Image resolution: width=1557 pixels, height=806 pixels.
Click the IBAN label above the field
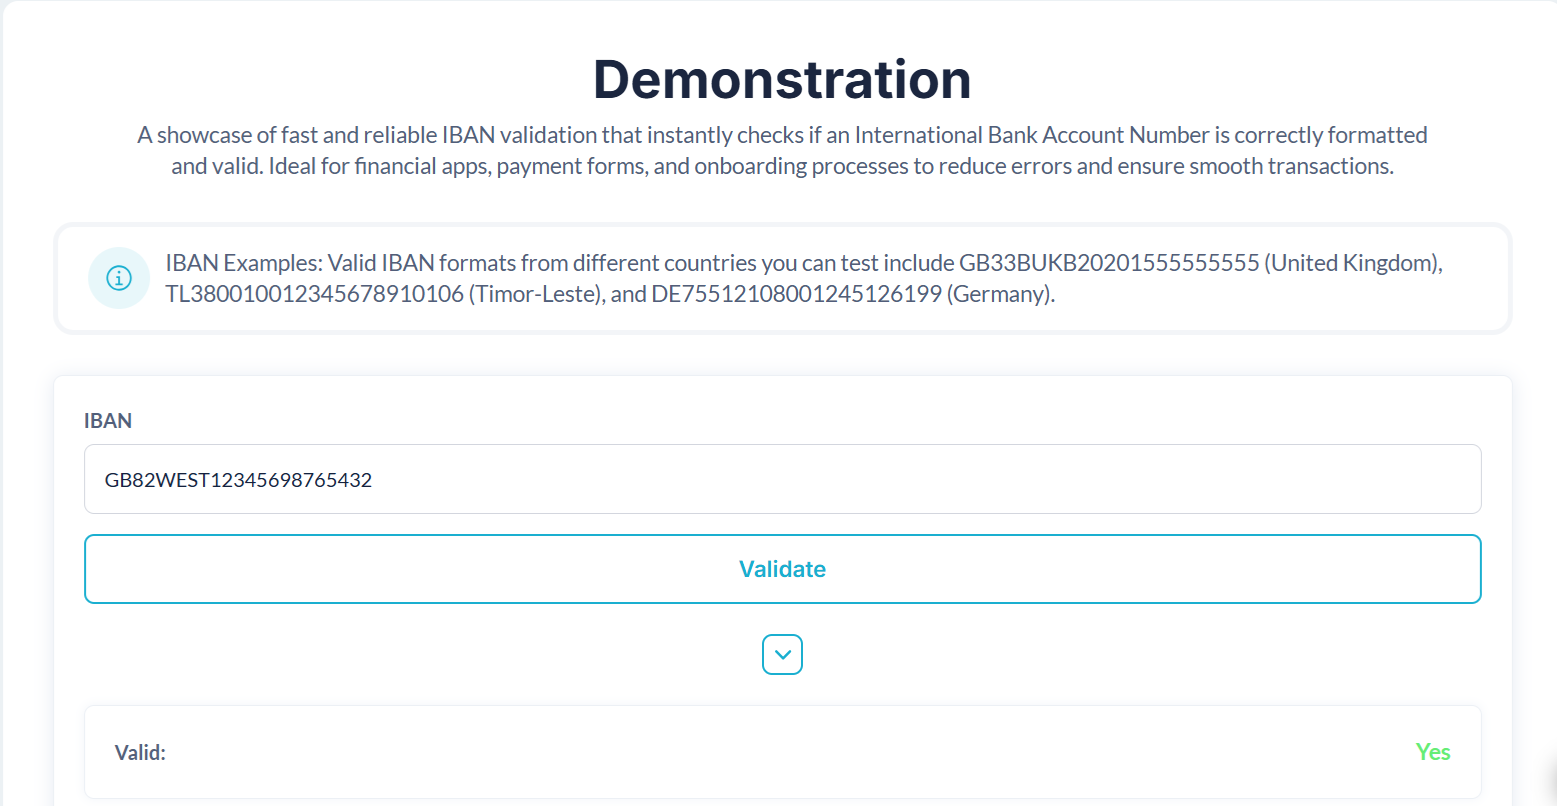coord(108,421)
